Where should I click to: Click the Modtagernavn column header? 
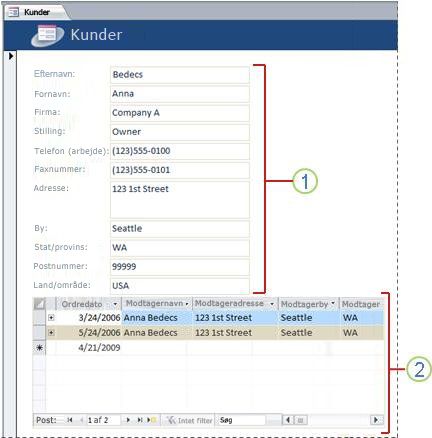(157, 304)
